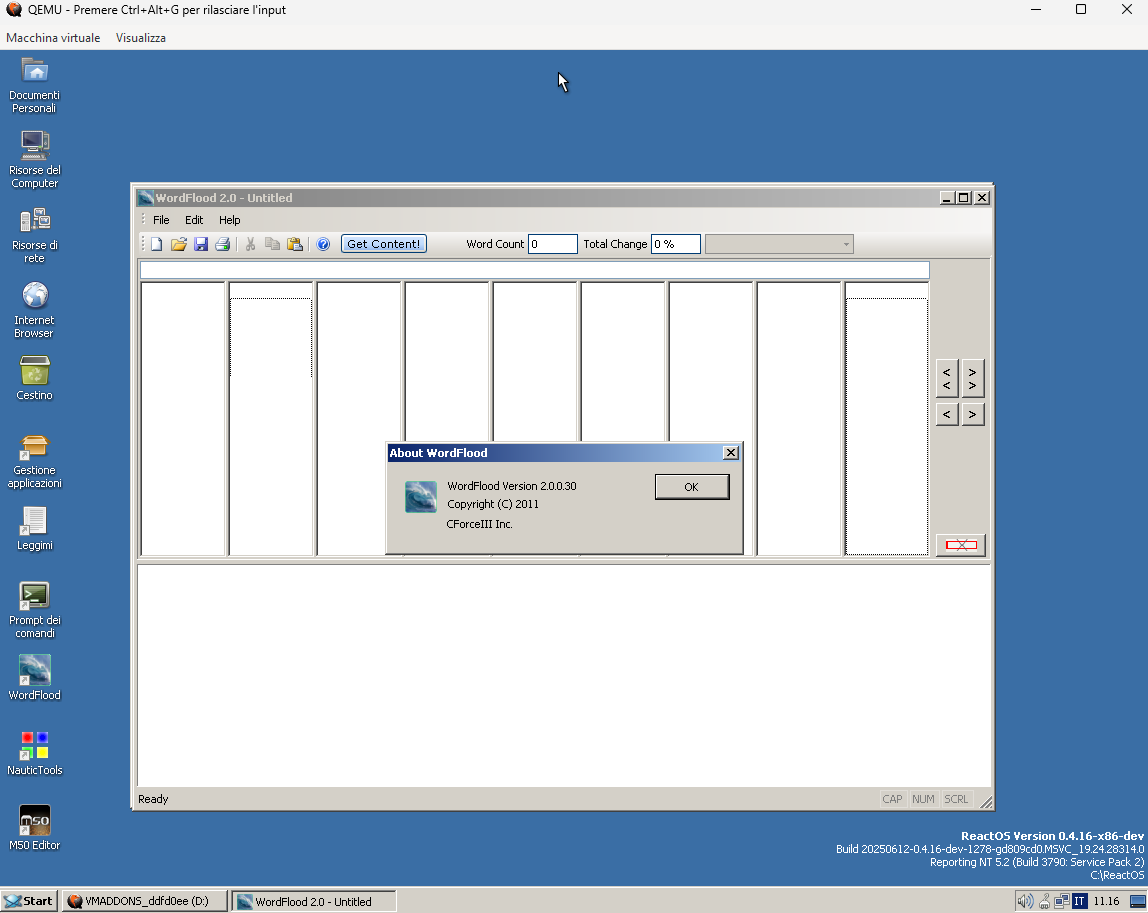Open the File menu
1148x913 pixels.
click(161, 220)
